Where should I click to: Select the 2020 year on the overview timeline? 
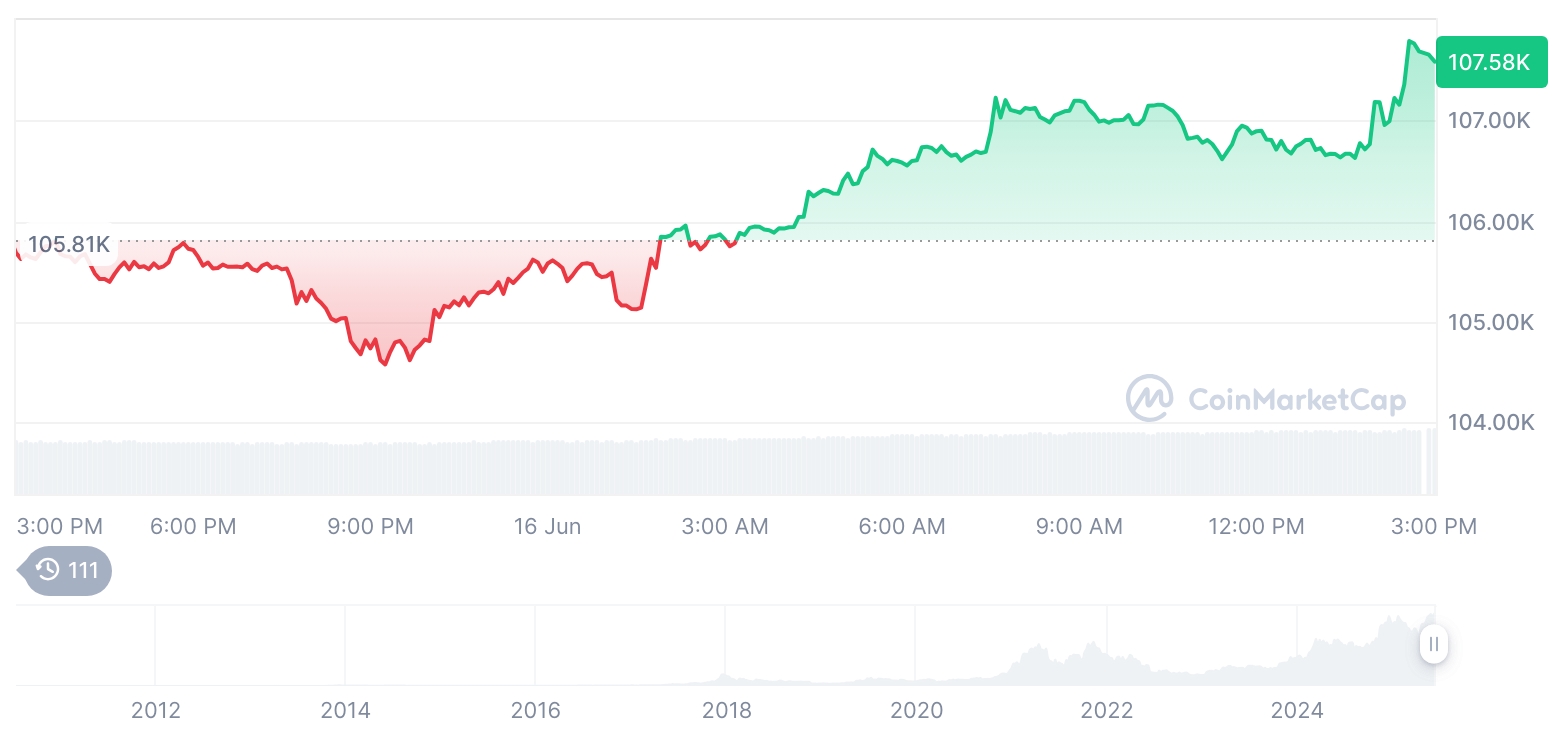(916, 711)
